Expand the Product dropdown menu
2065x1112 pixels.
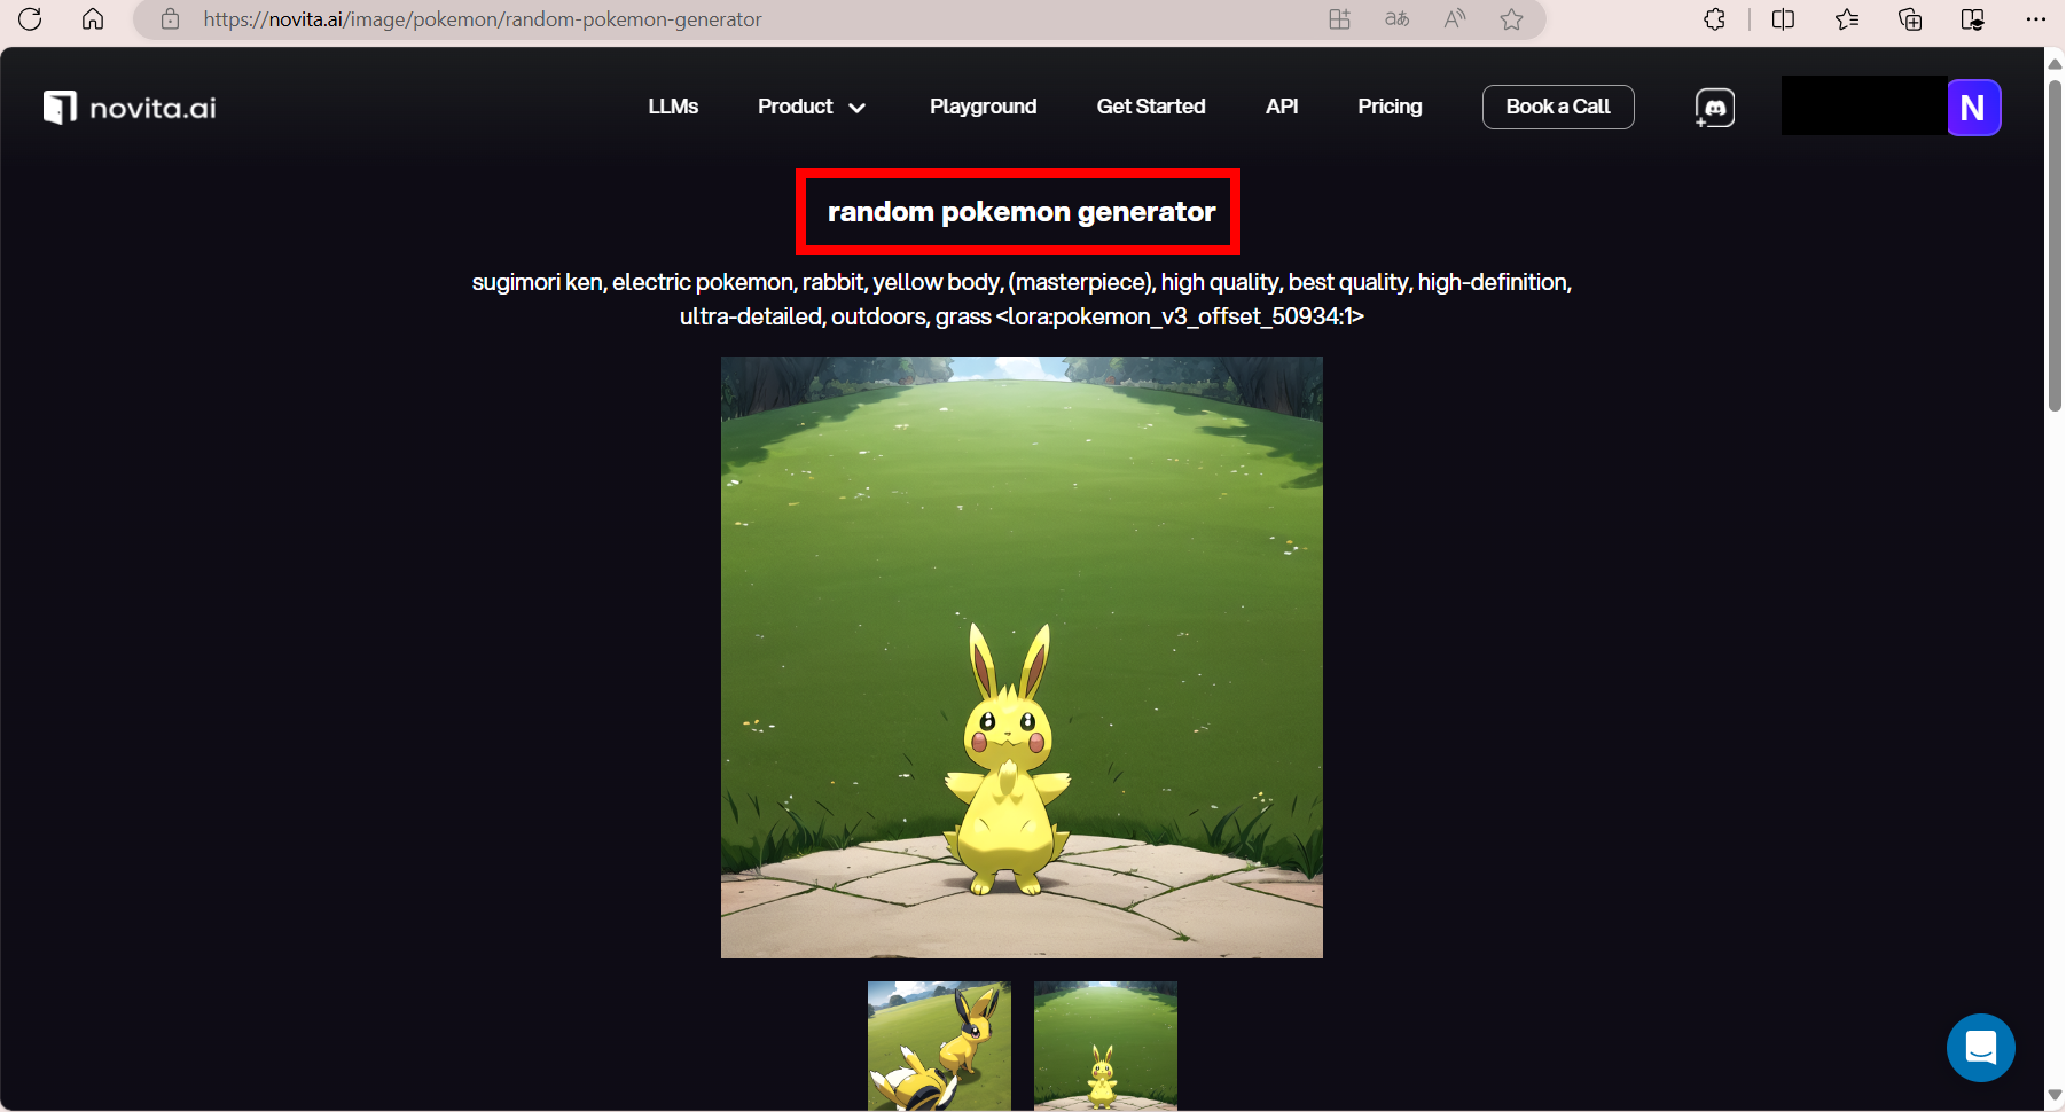811,107
